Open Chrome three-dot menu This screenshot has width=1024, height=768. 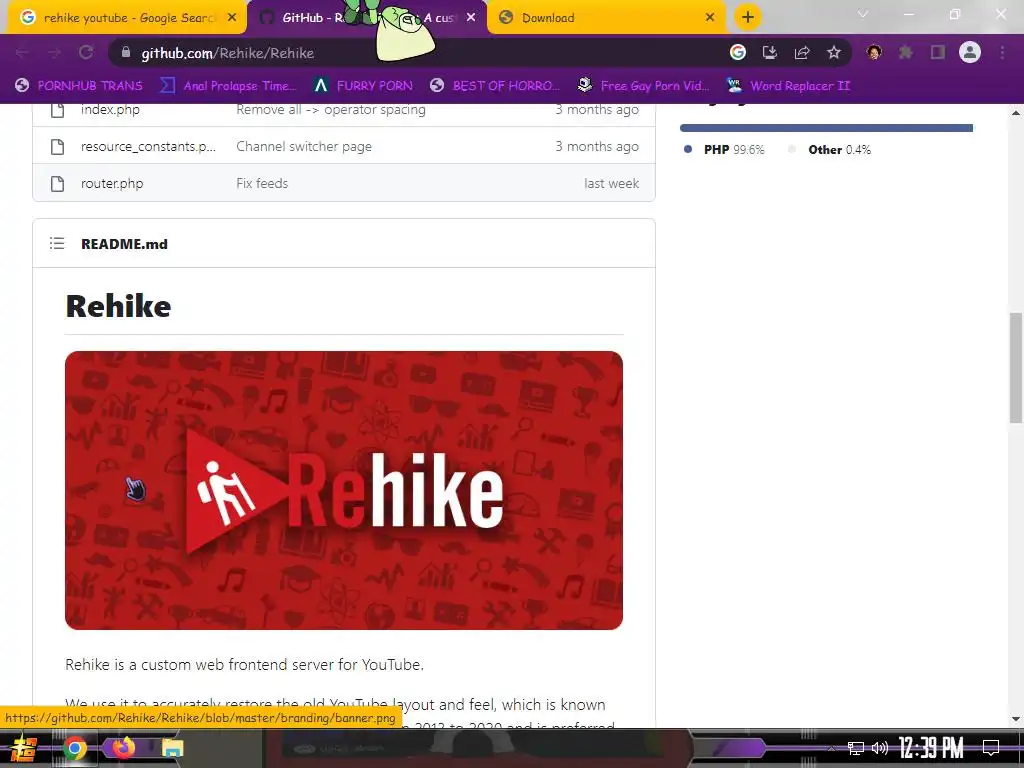(x=1002, y=53)
